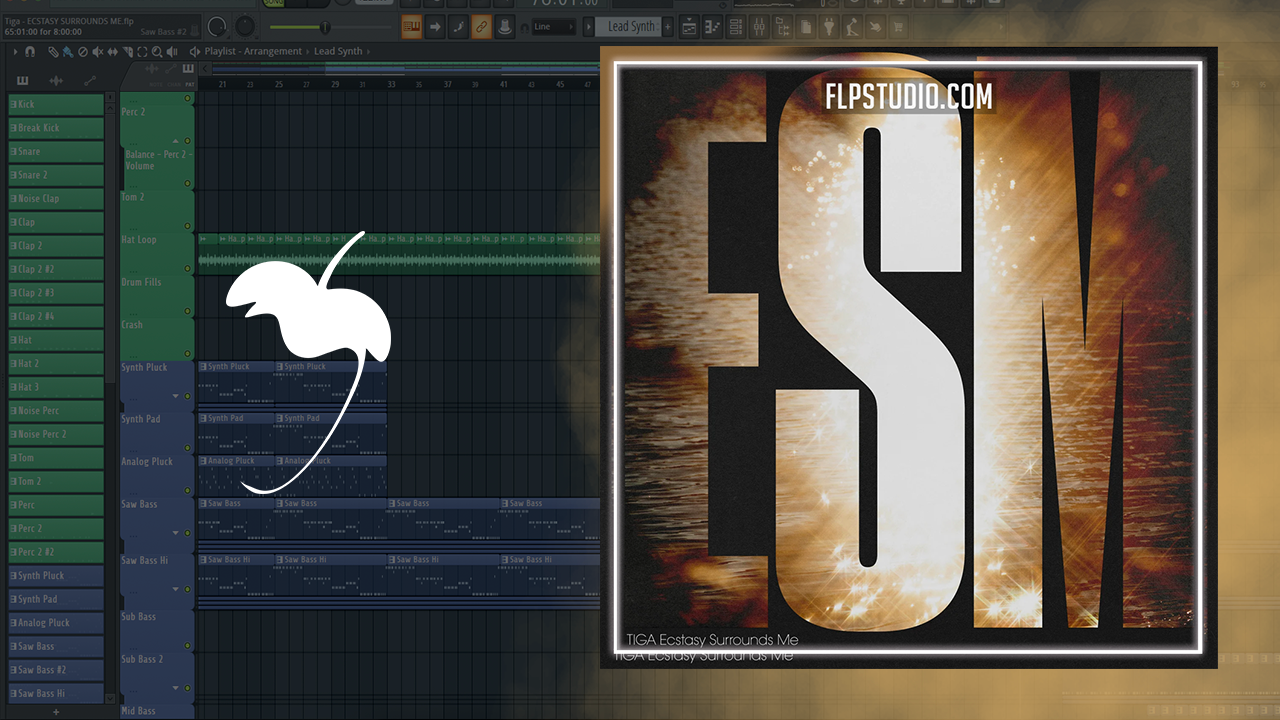Screen dimensions: 1280x720
Task: Open the plugin picker plug icon
Action: (x=828, y=27)
